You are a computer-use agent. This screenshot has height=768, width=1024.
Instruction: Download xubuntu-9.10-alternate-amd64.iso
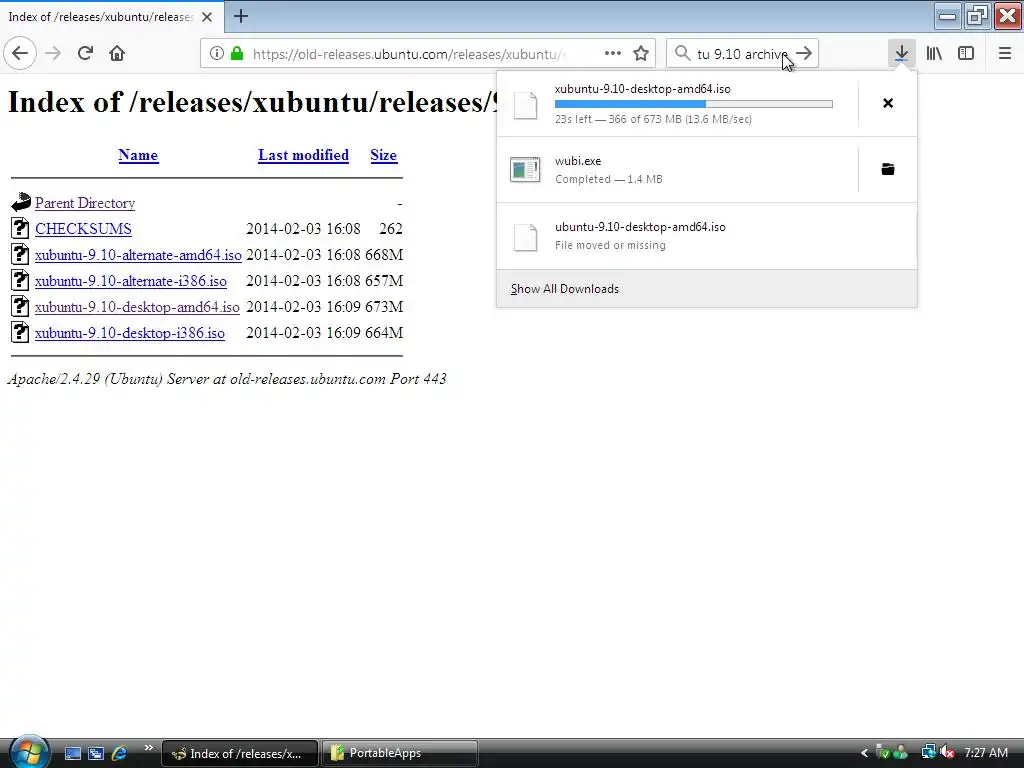coord(138,255)
